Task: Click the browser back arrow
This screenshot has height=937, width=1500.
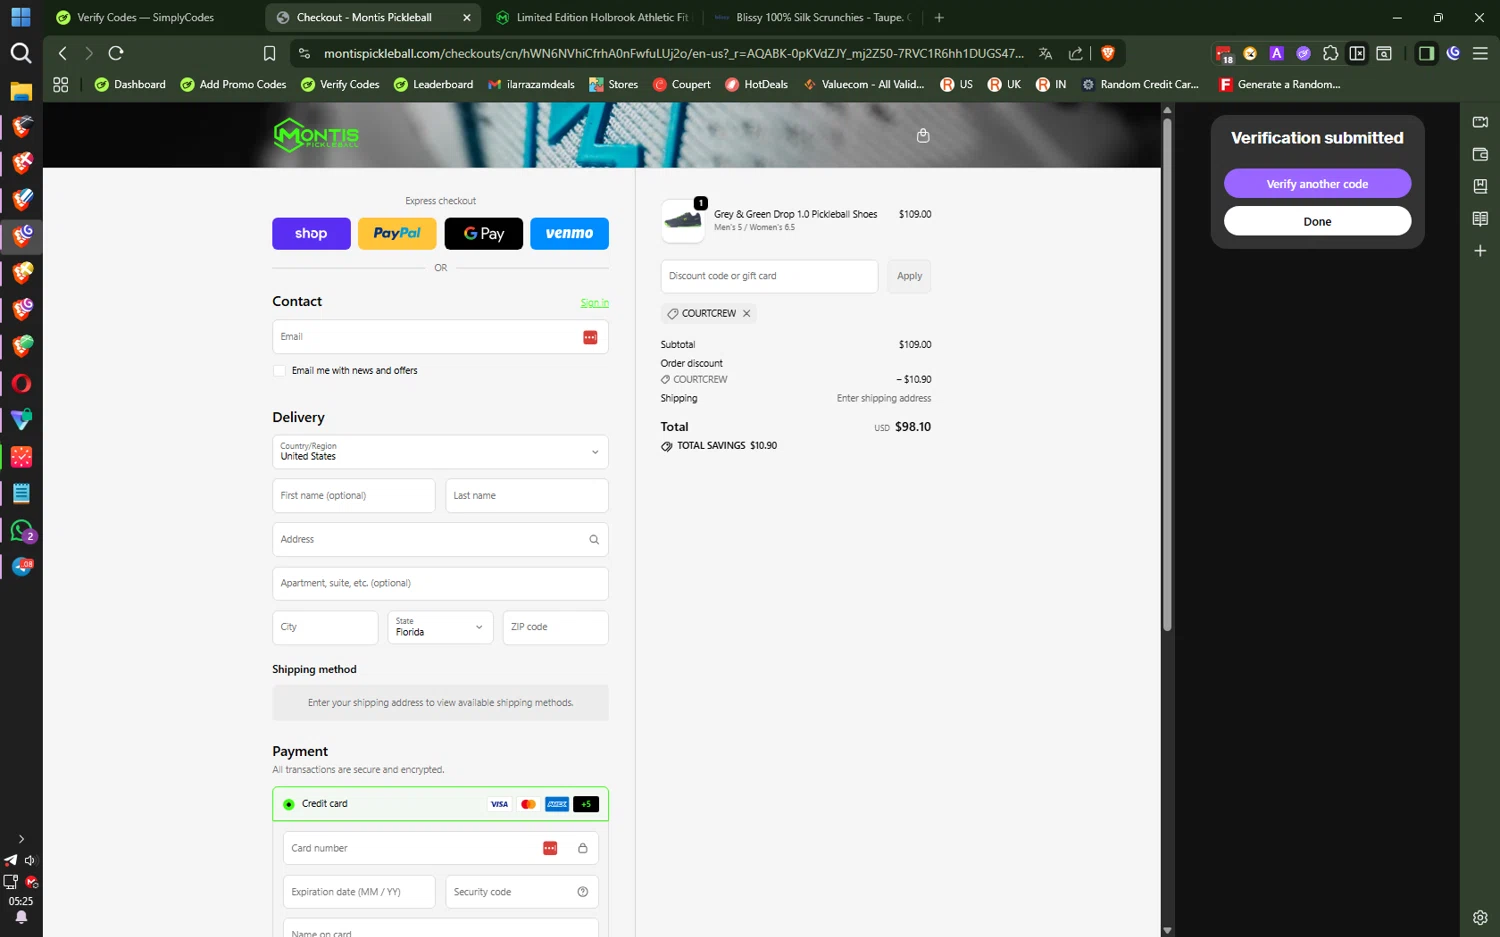Action: [63, 53]
